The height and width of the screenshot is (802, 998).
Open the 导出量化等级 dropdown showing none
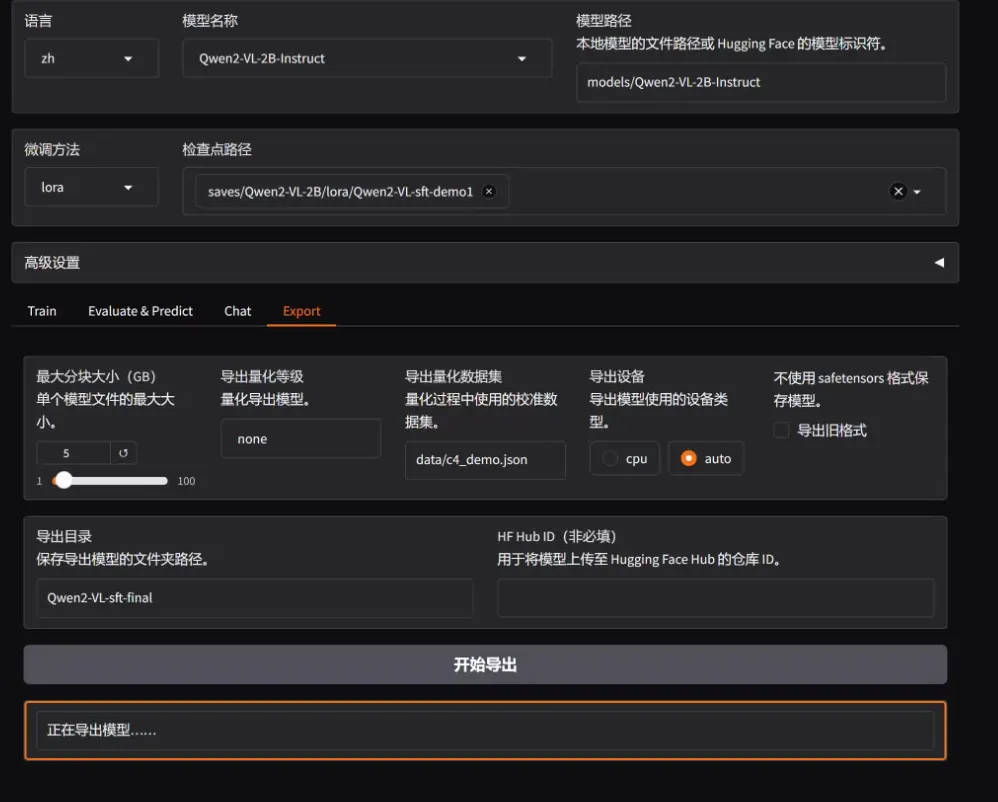pos(301,439)
